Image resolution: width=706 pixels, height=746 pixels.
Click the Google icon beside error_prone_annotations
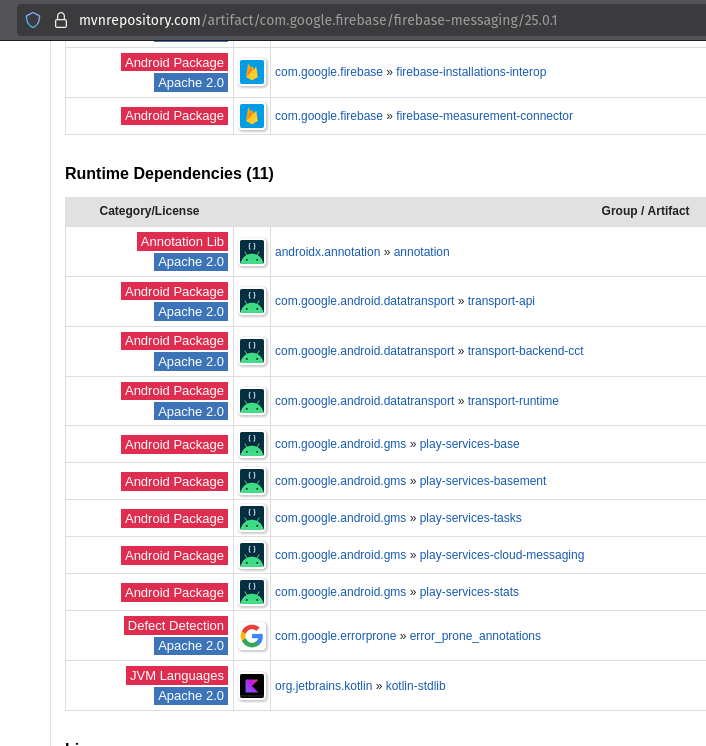coord(252,636)
